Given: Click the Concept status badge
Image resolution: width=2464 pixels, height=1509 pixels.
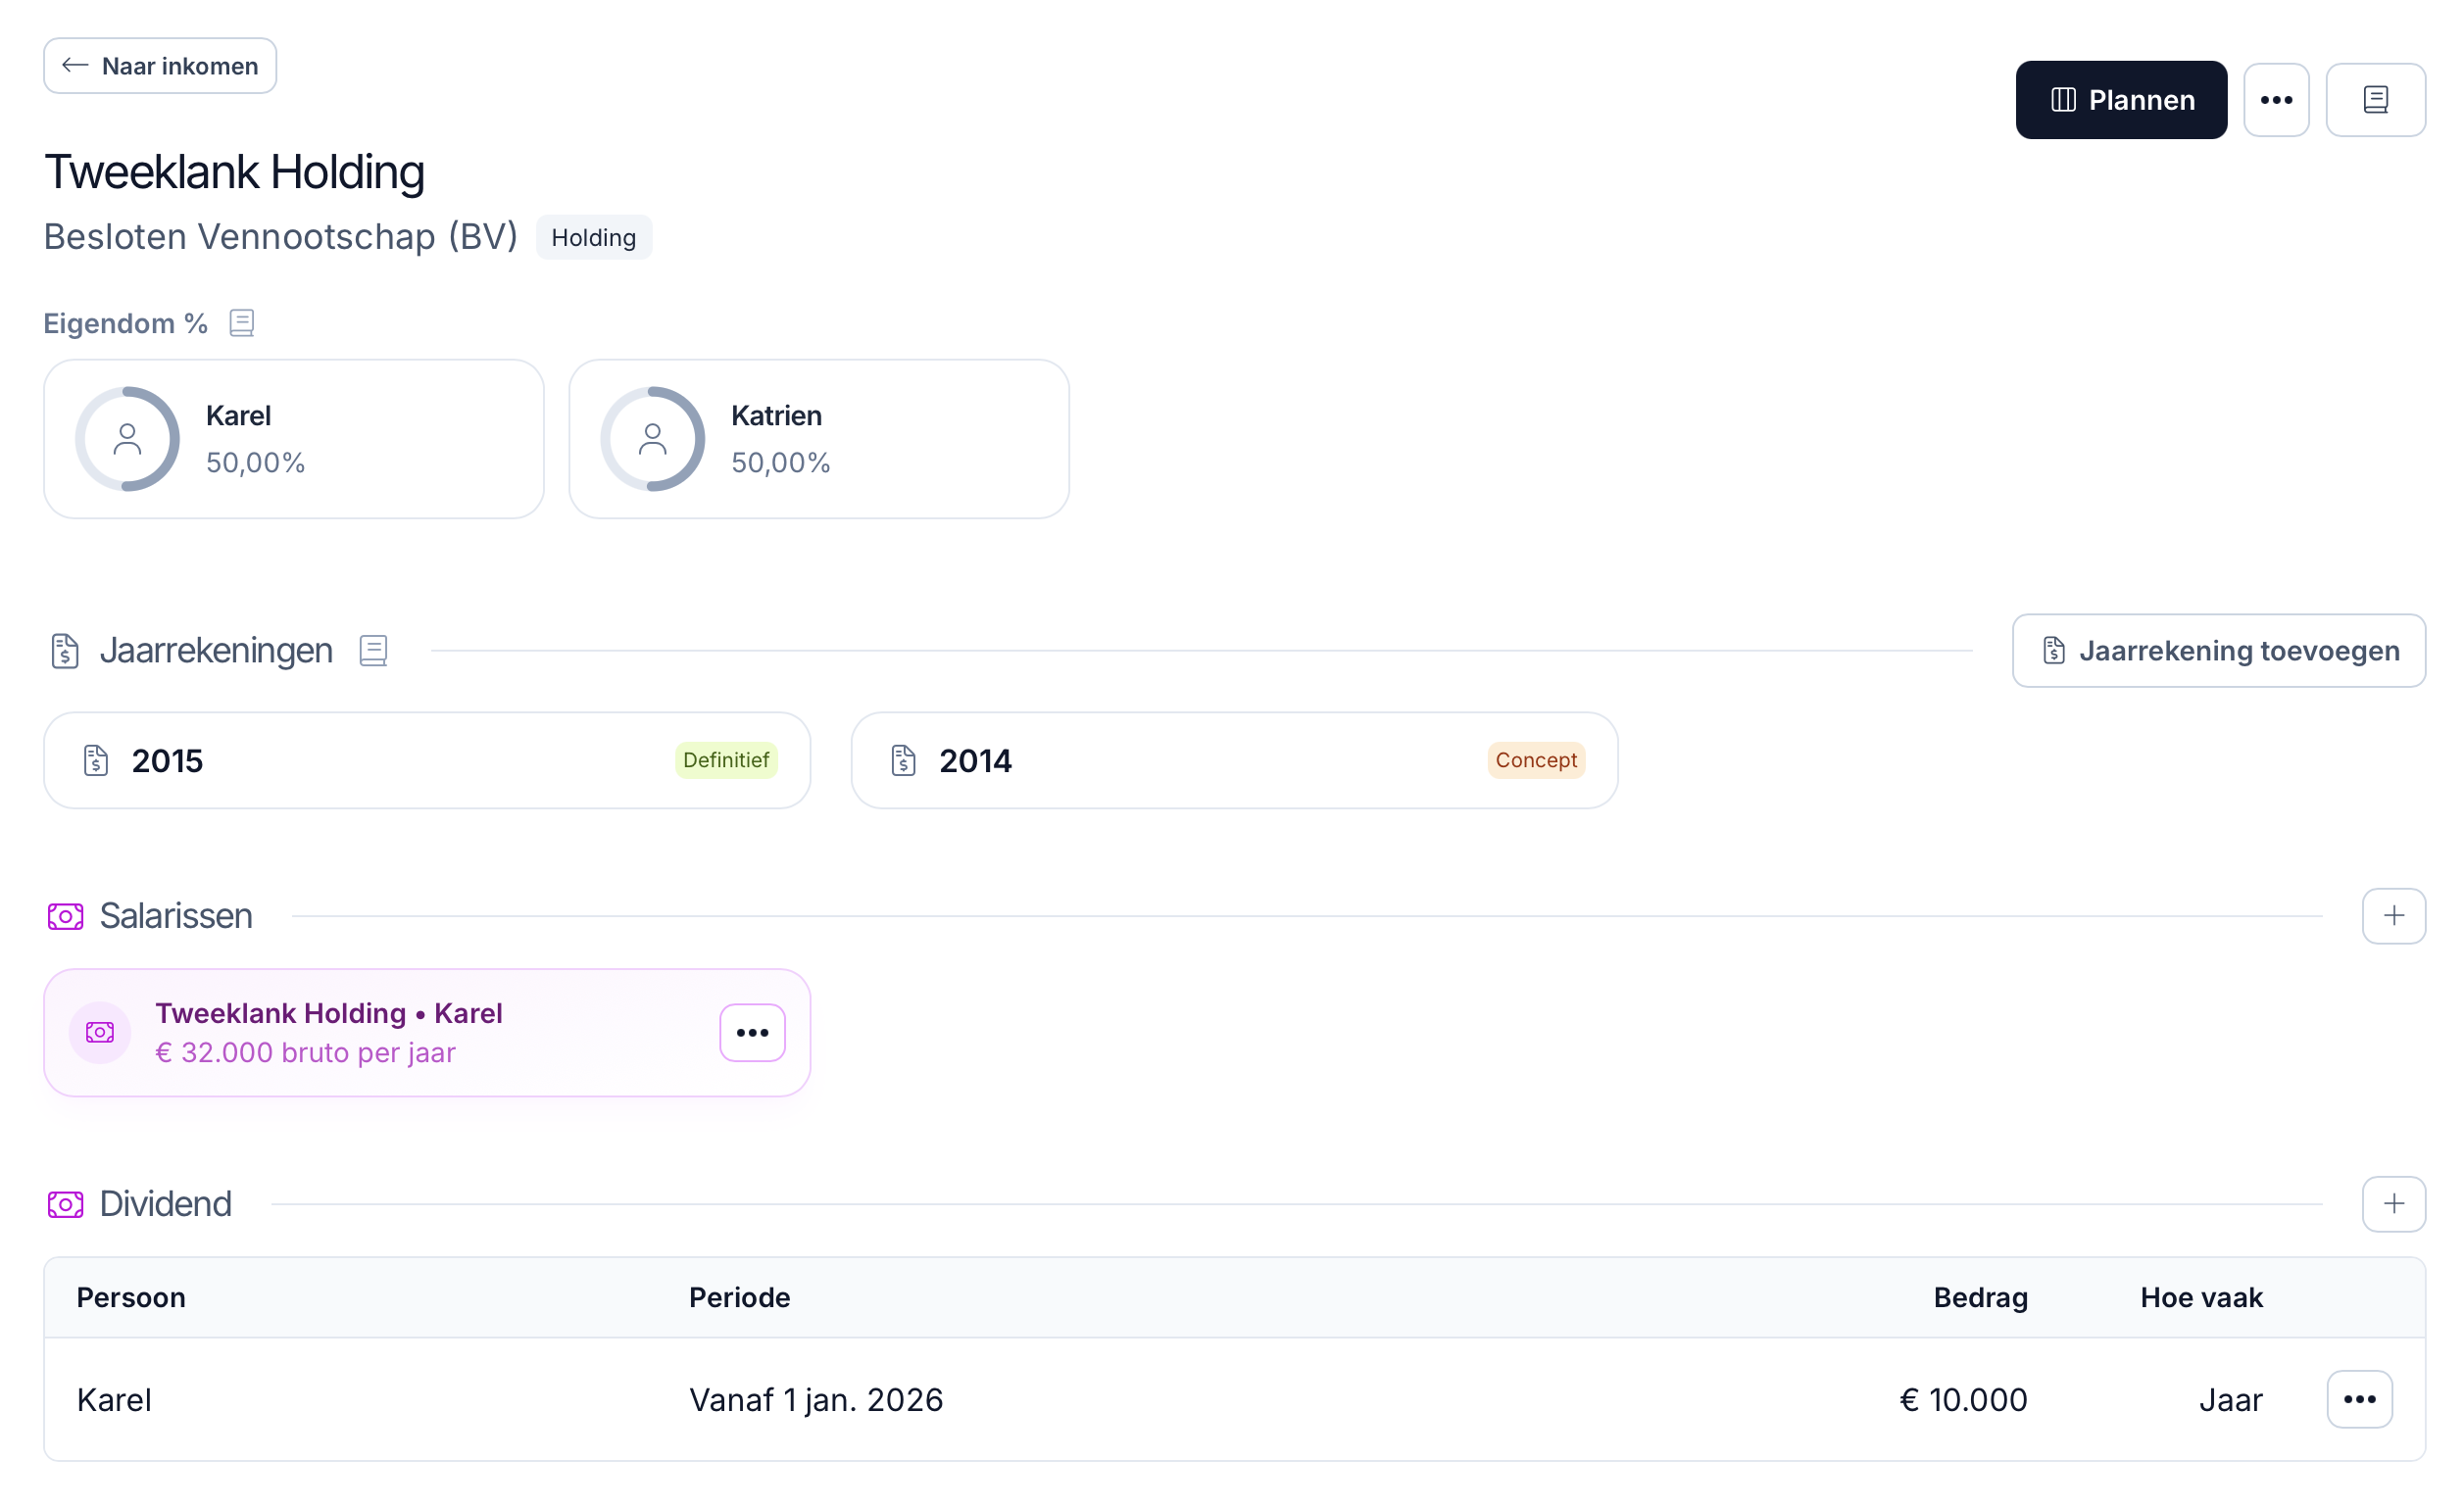Looking at the screenshot, I should point(1536,760).
